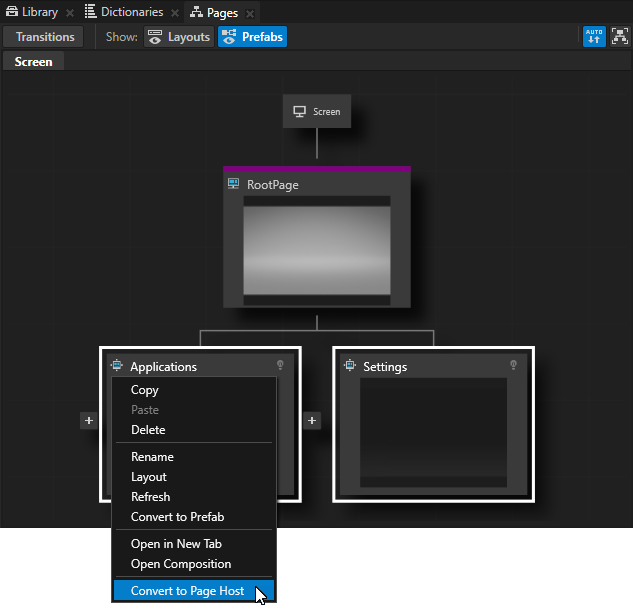Click the Applications page node icon
Image resolution: width=633 pixels, height=606 pixels.
coord(117,366)
